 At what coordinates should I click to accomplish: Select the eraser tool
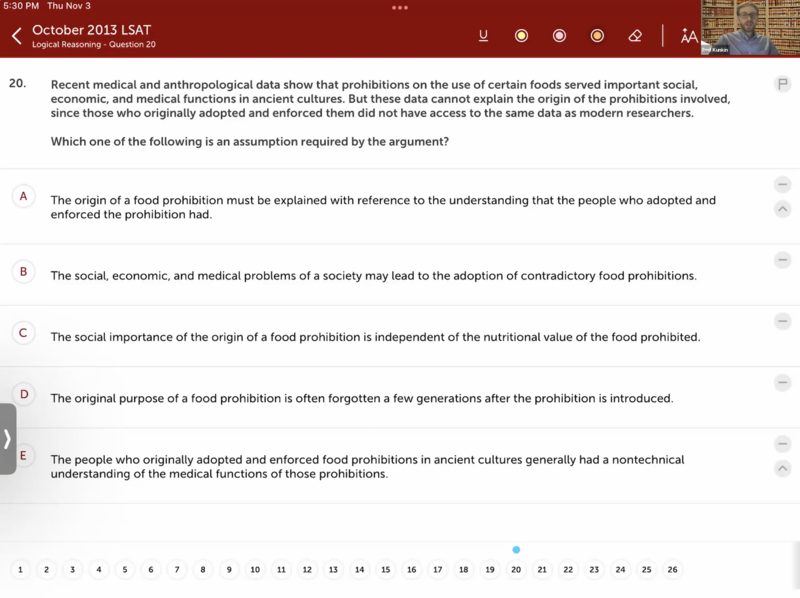635,36
